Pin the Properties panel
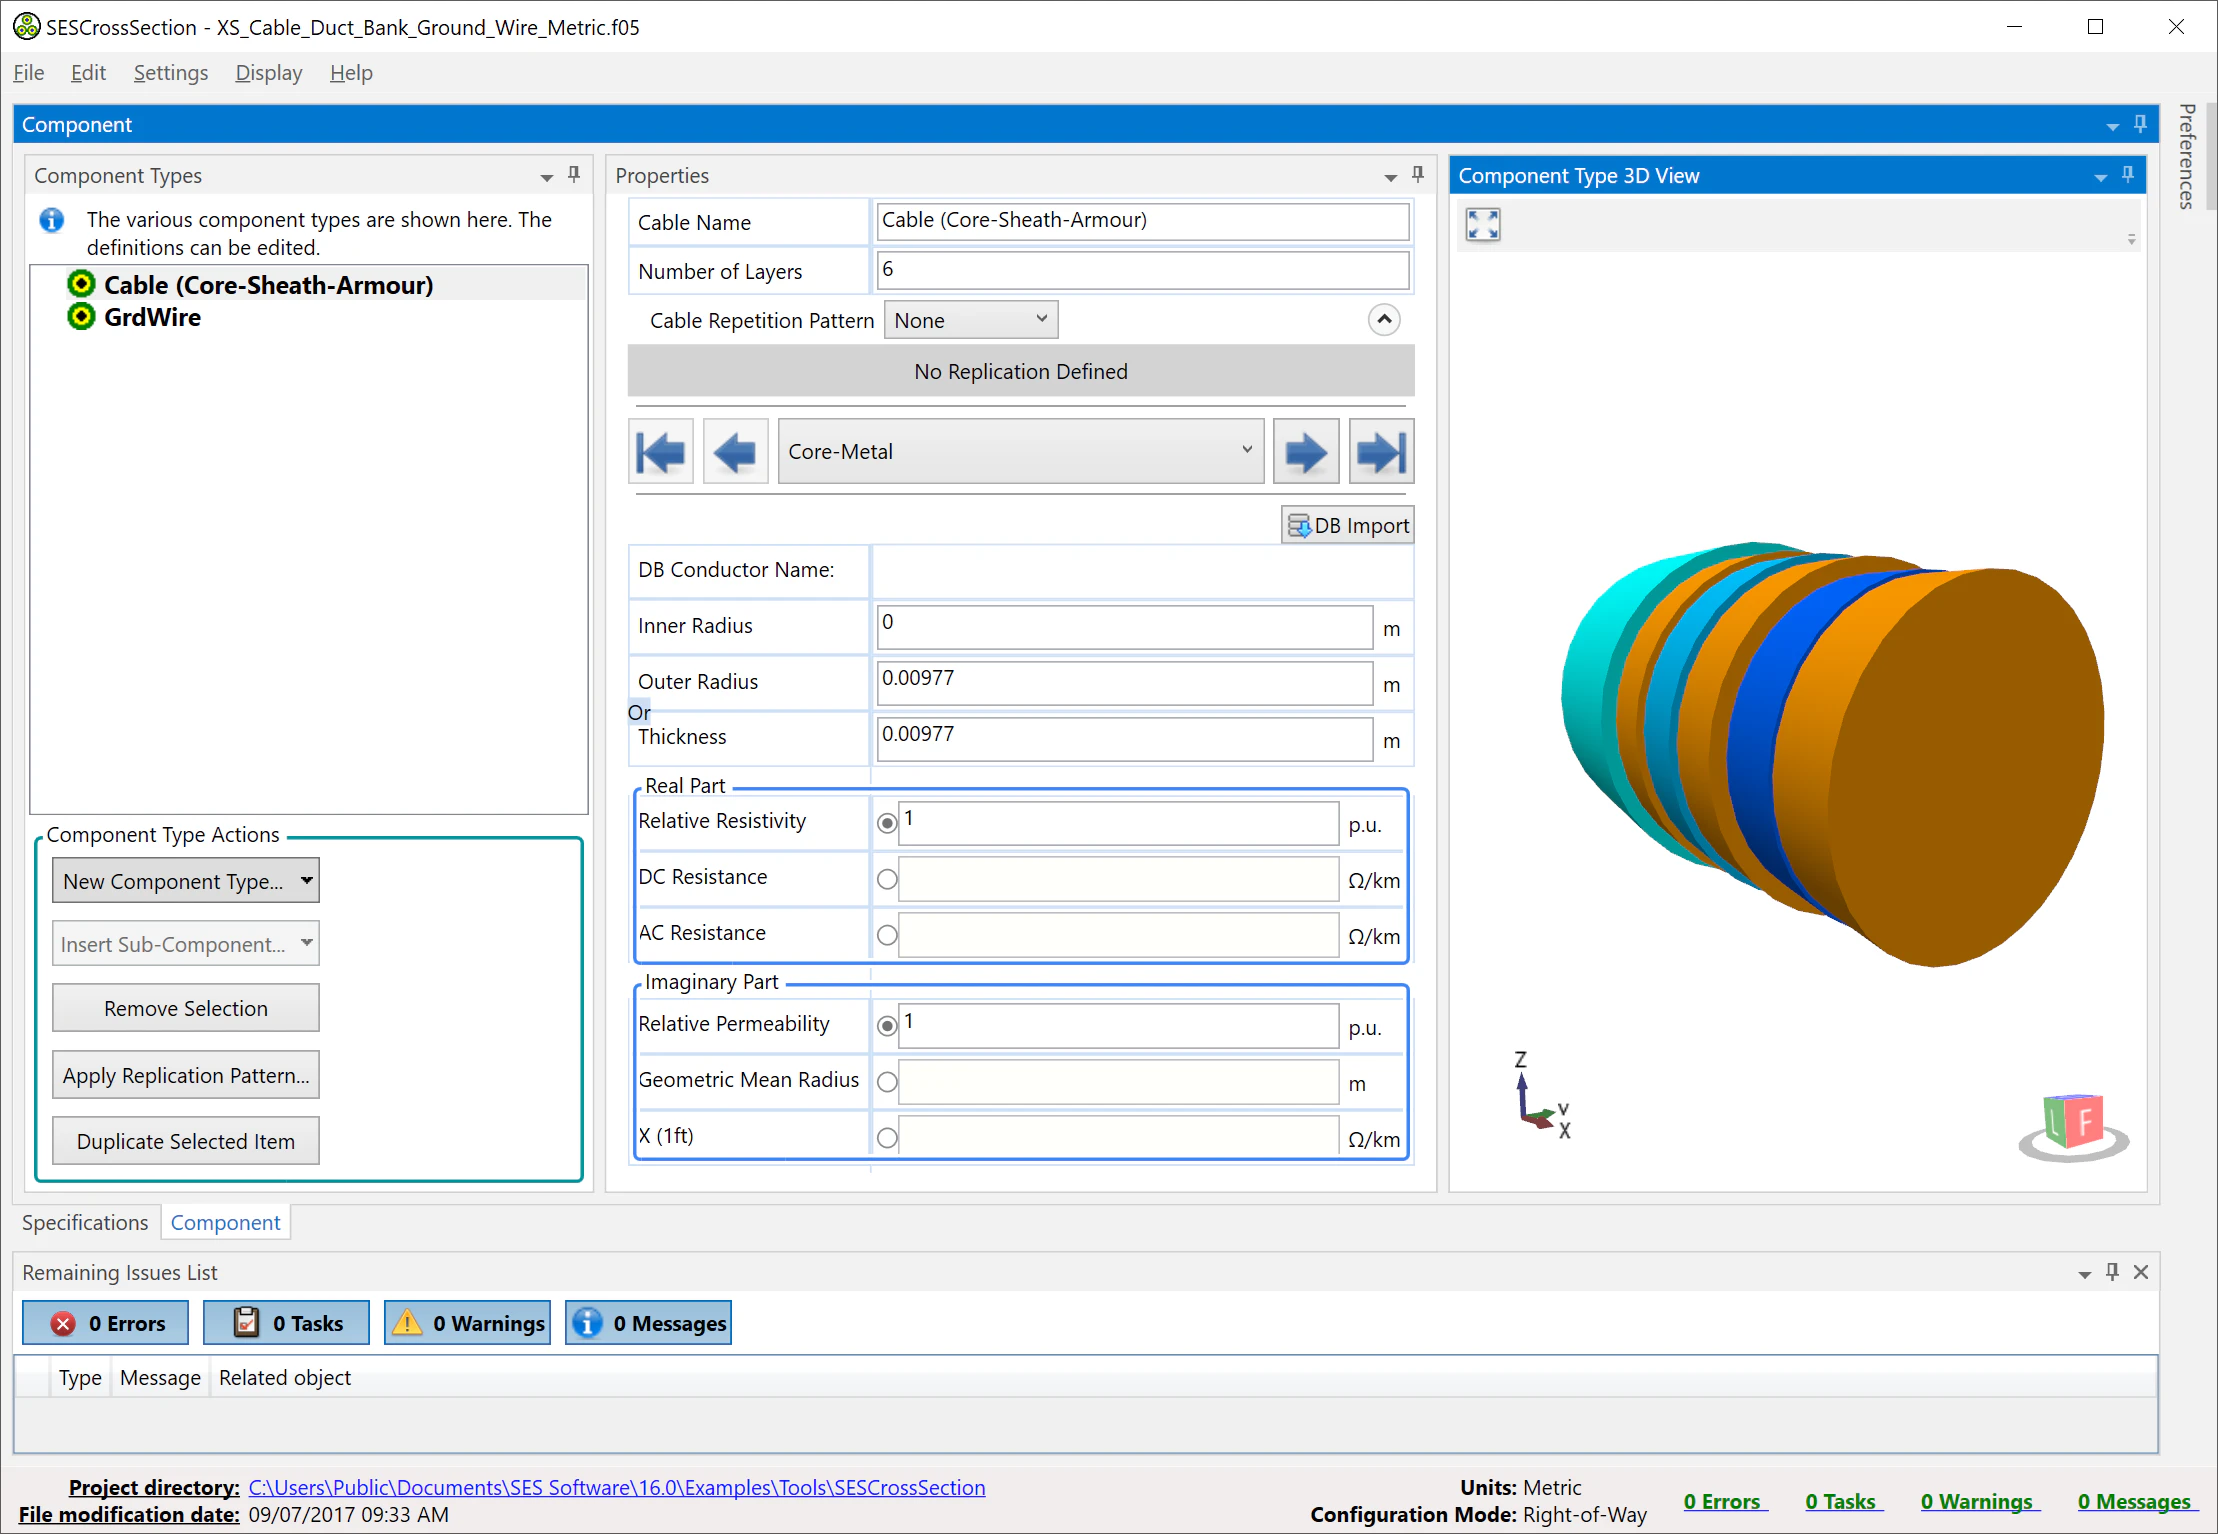2218x1534 pixels. [1417, 175]
